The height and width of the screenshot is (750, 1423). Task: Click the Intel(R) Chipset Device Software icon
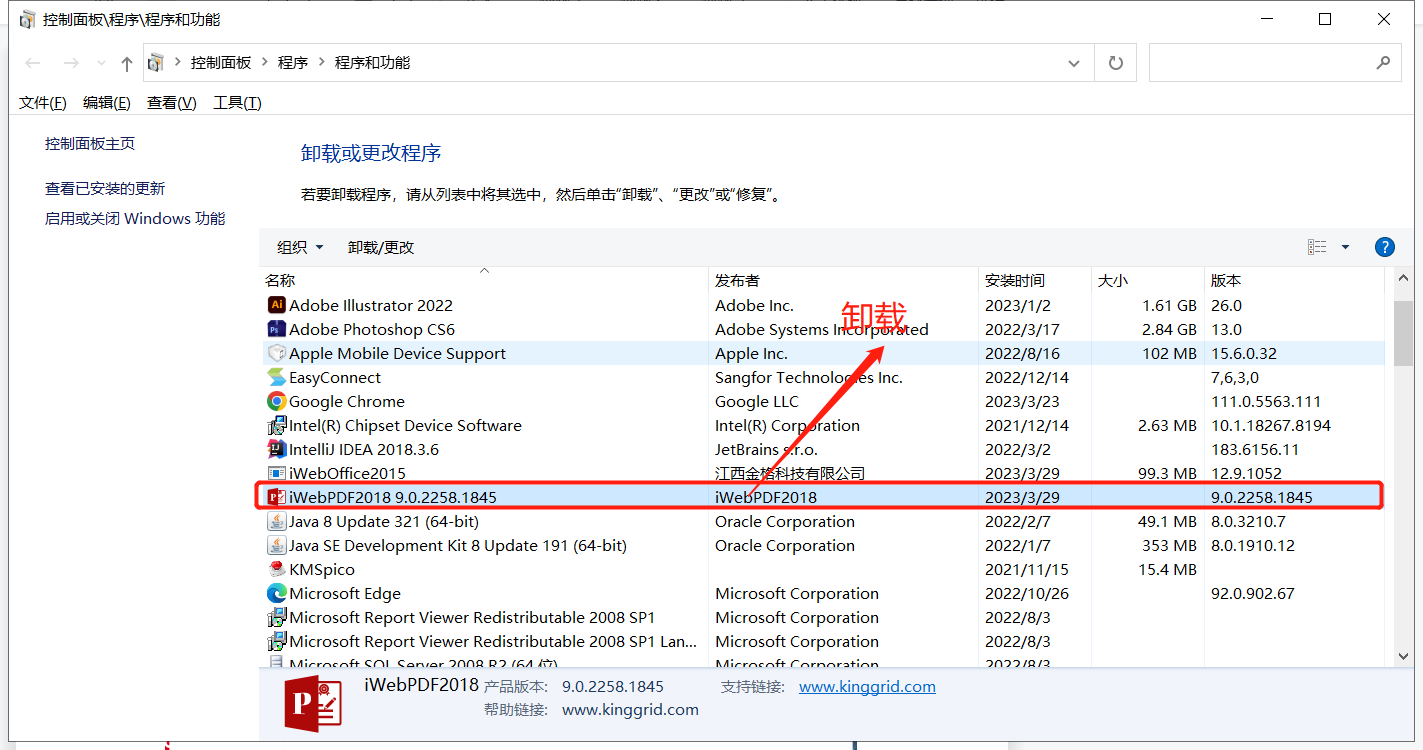pyautogui.click(x=277, y=425)
